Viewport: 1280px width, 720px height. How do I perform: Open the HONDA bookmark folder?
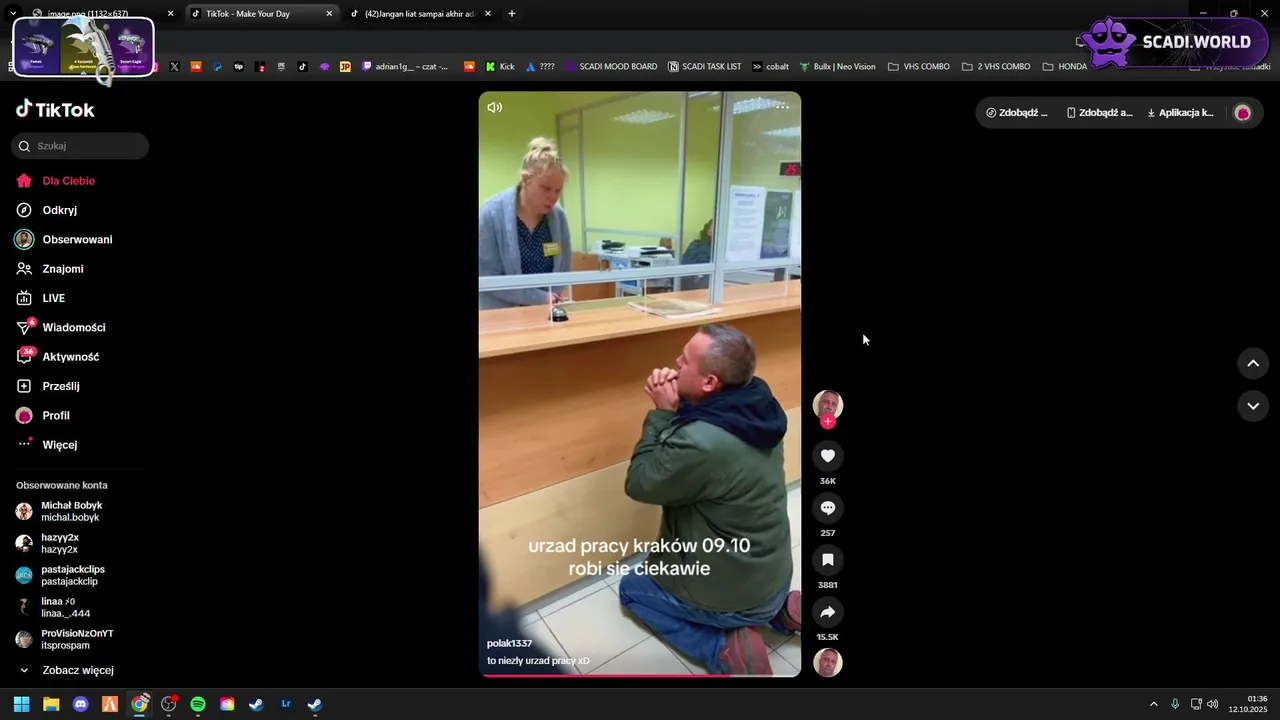pos(1065,67)
